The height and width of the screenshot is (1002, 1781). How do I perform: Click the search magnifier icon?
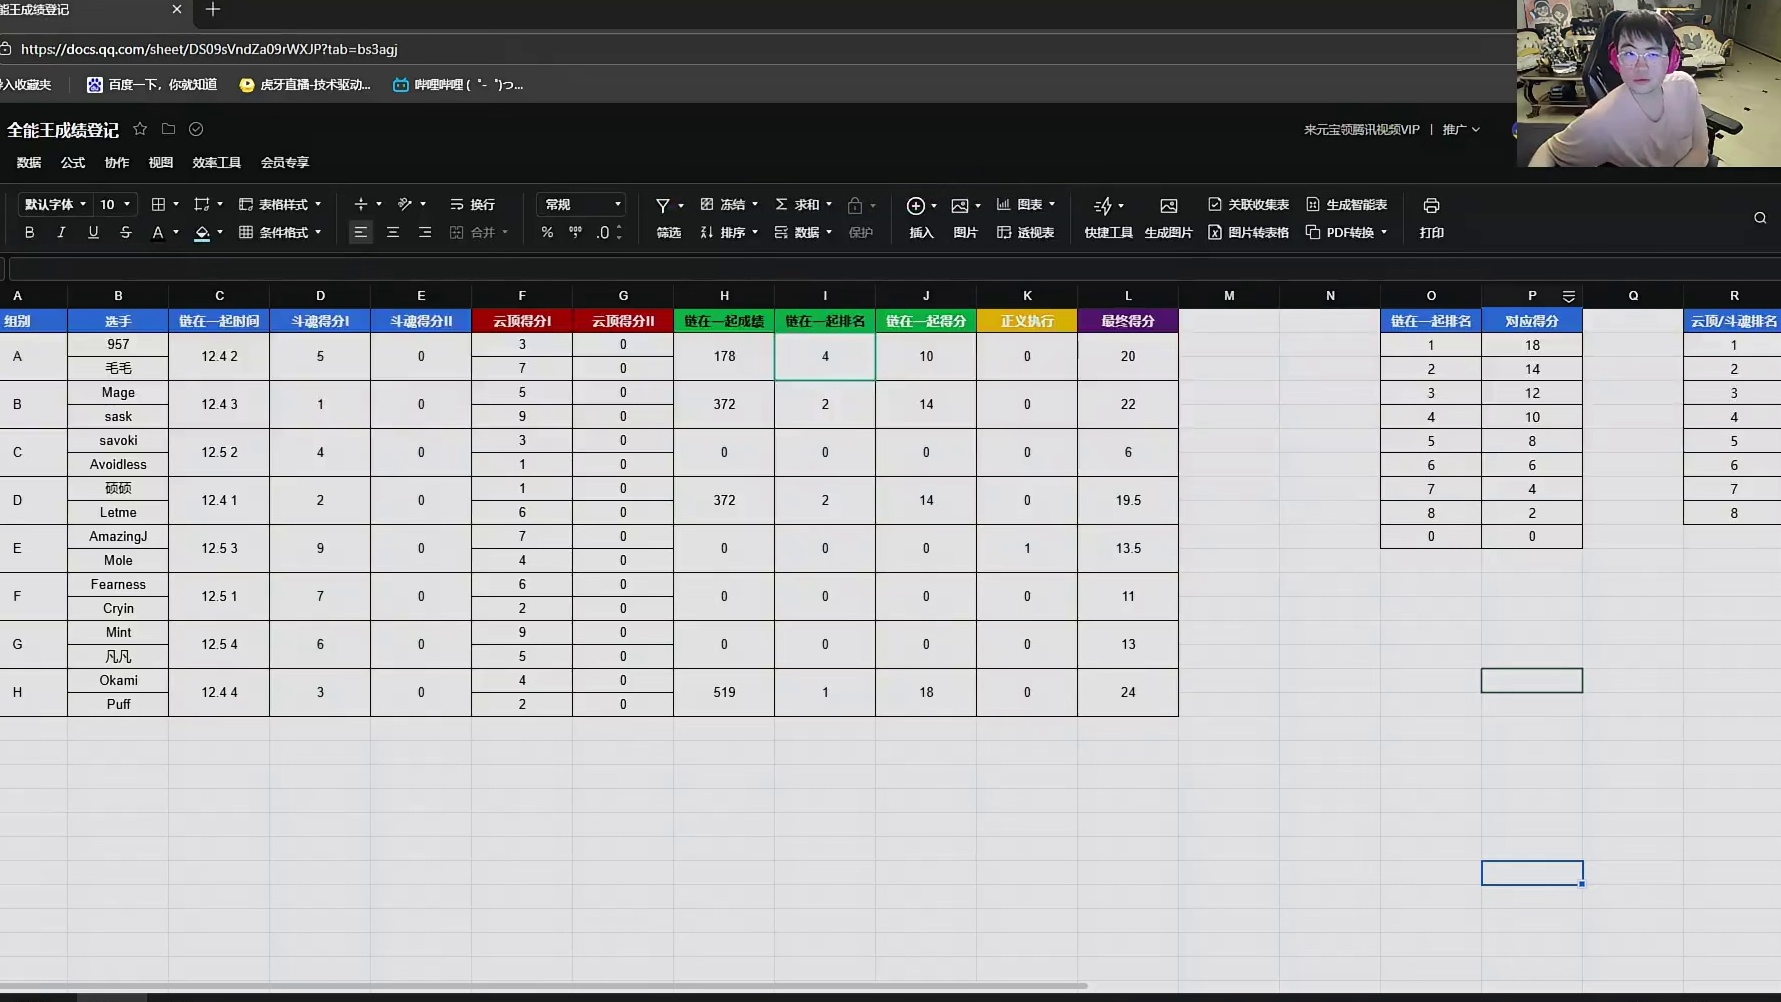[x=1759, y=218]
